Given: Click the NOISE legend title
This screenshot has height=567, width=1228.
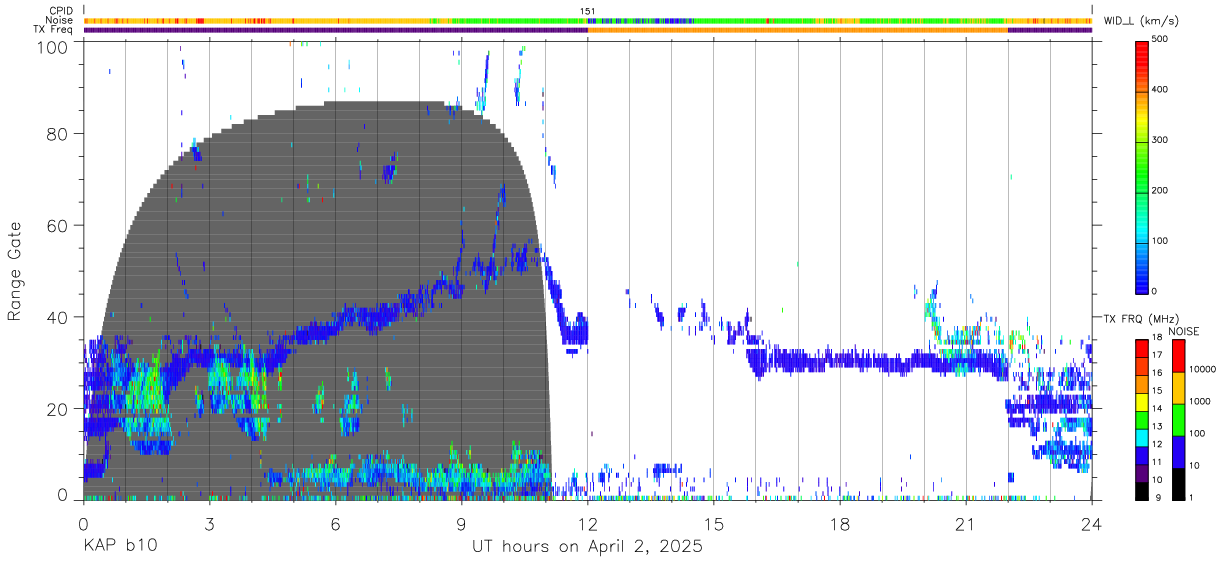Looking at the screenshot, I should [x=1186, y=331].
